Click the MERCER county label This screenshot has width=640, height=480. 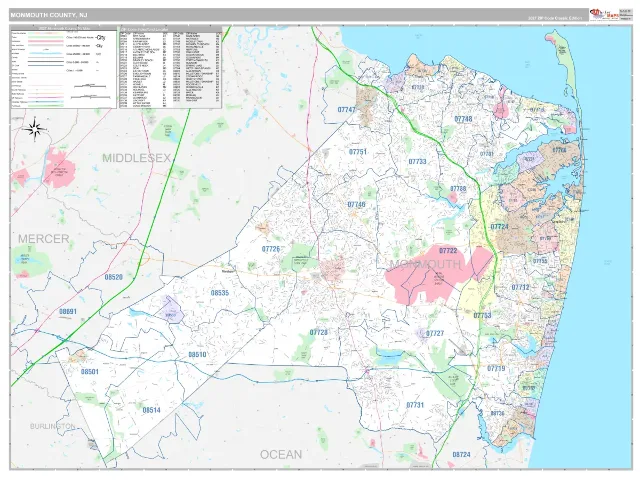[43, 239]
